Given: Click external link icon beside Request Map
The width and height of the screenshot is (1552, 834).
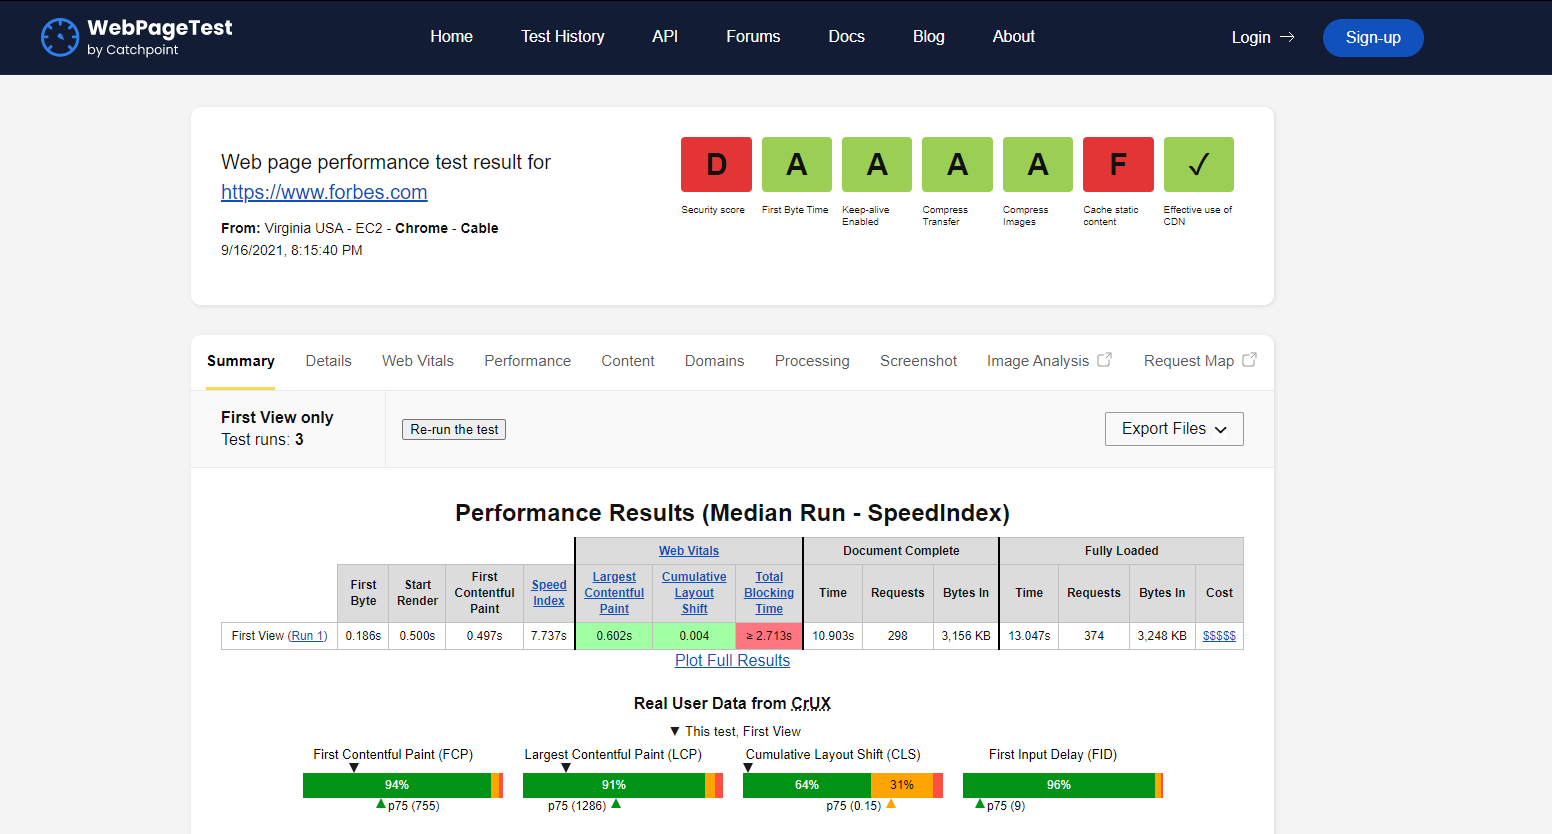Looking at the screenshot, I should (x=1250, y=359).
